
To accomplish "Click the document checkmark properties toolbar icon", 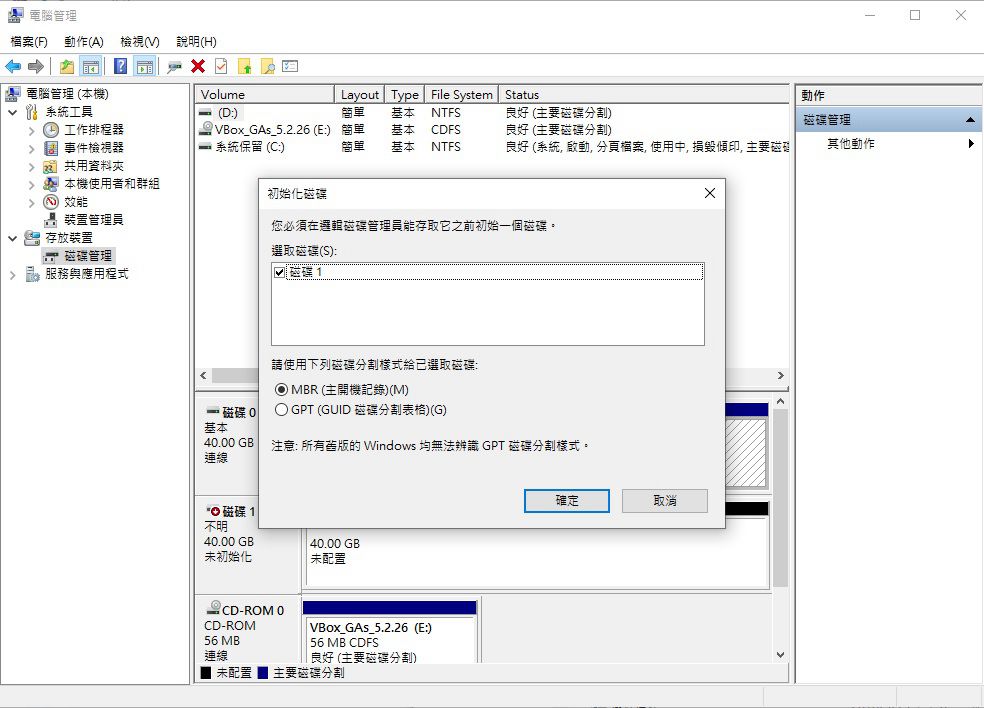I will click(221, 67).
